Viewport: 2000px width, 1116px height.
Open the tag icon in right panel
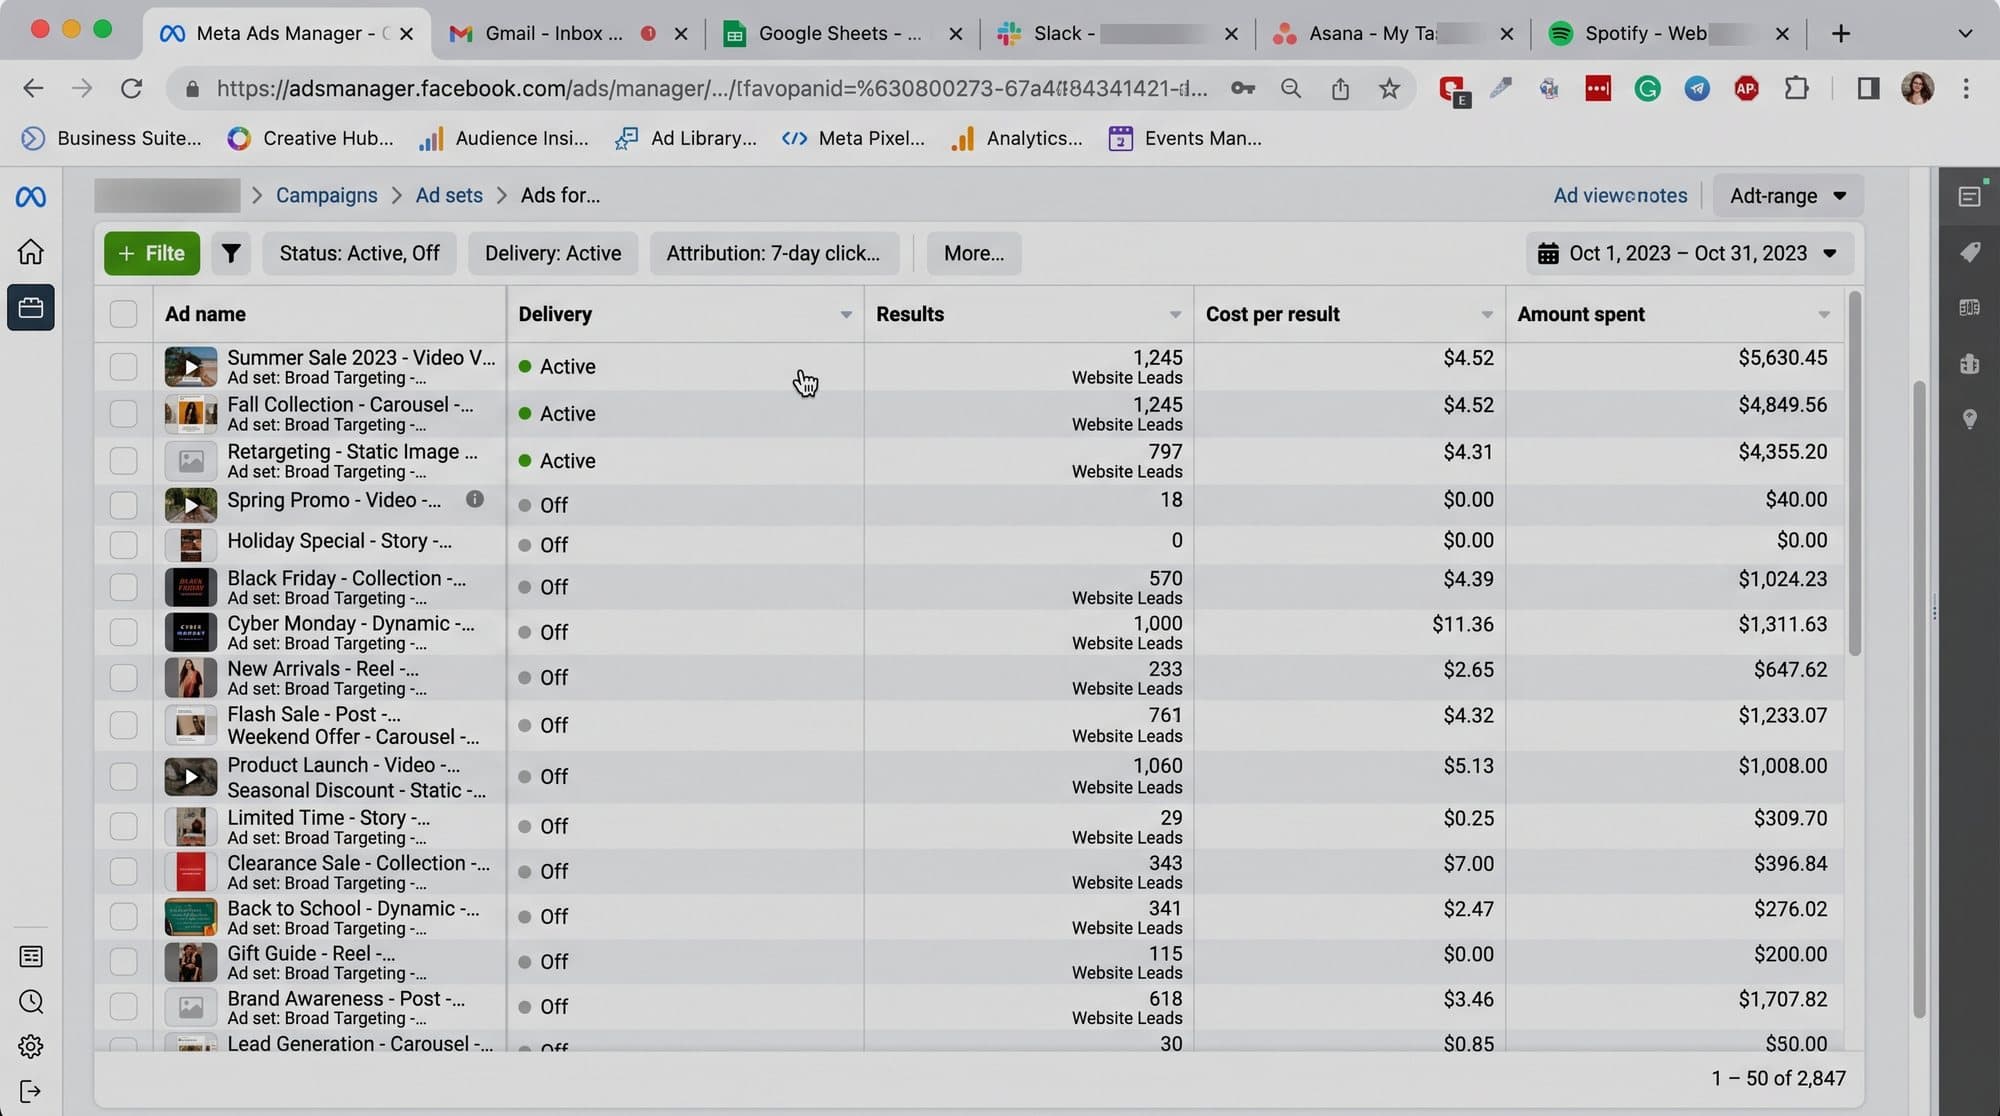[1970, 252]
